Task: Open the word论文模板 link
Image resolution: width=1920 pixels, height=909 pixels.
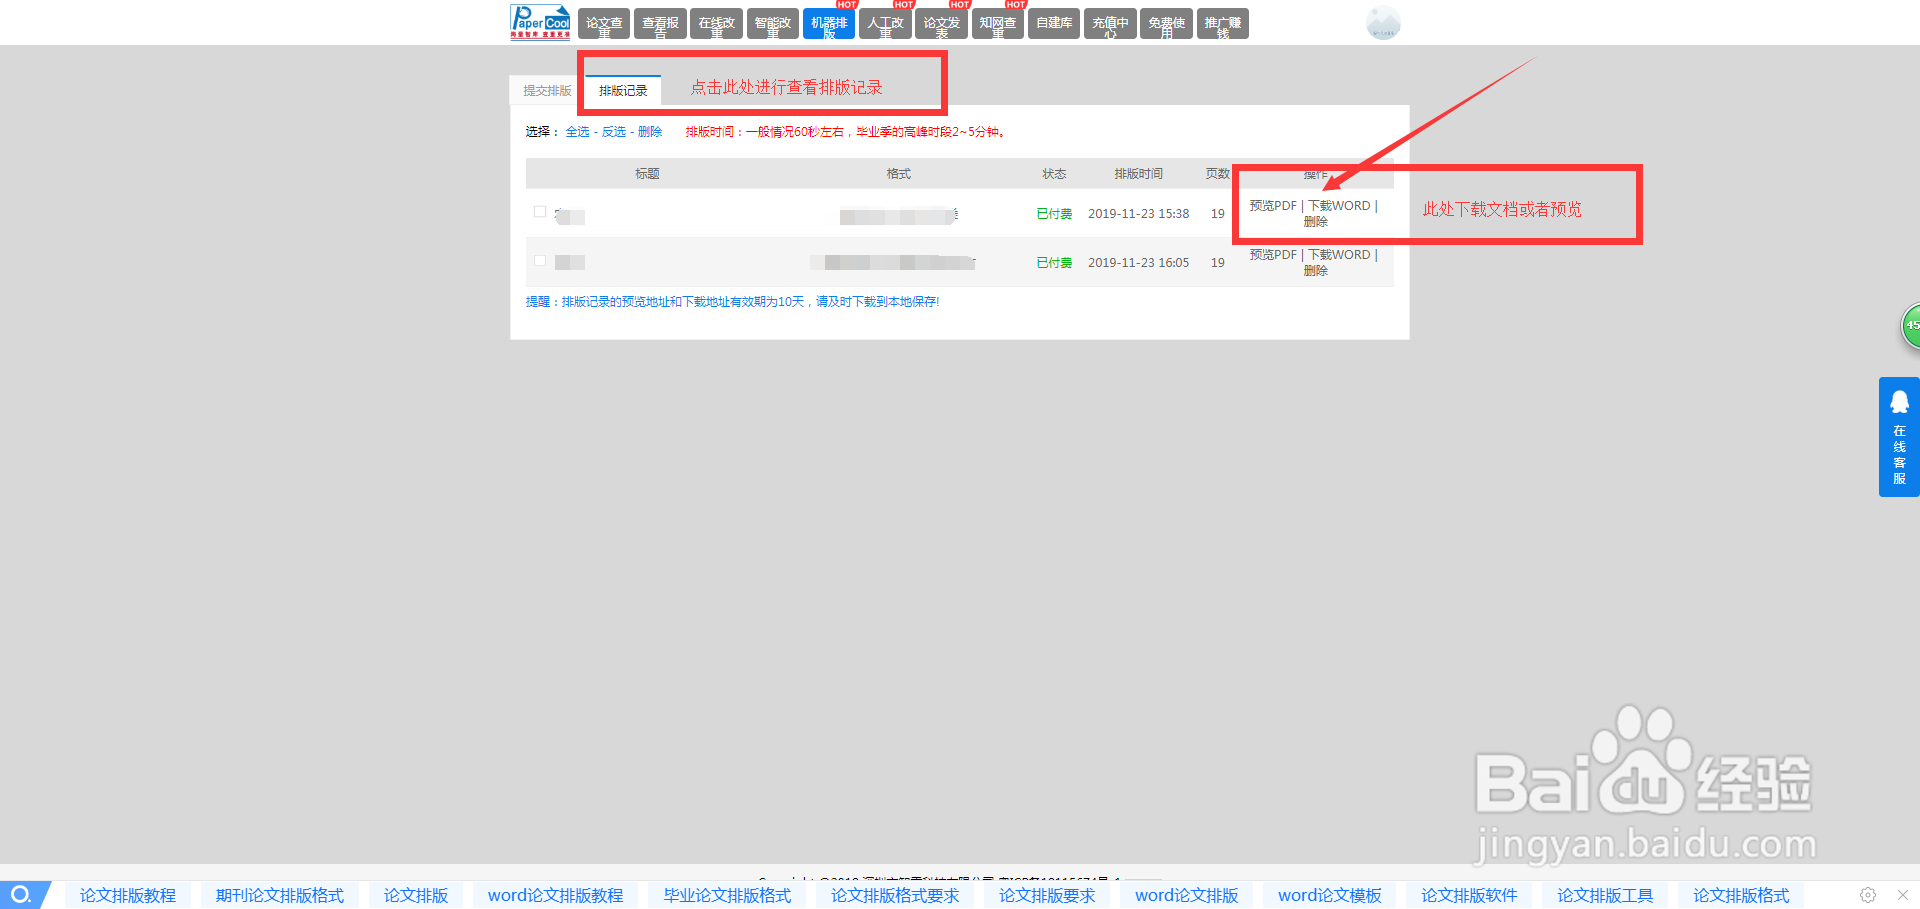Action: pos(1330,896)
